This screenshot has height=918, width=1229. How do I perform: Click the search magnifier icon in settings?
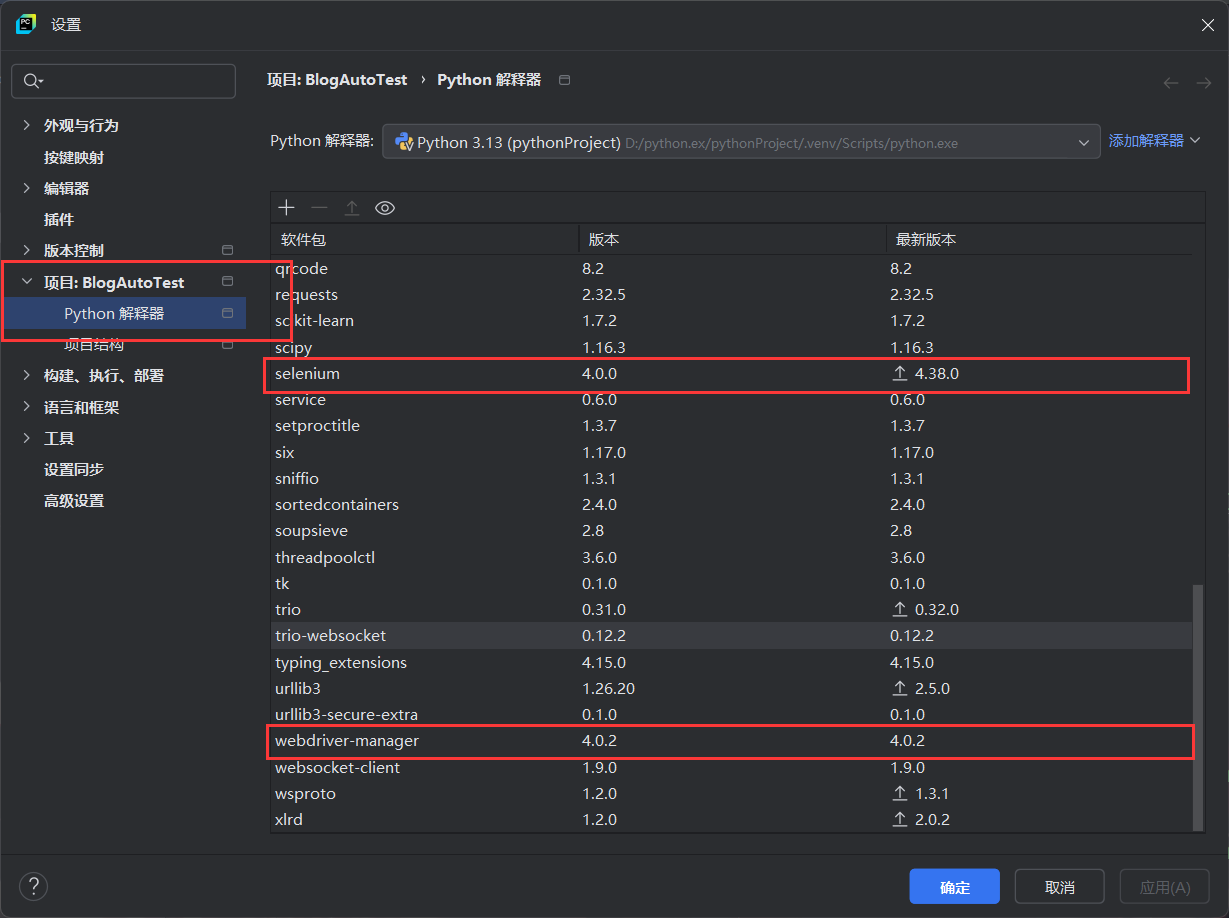click(x=33, y=81)
